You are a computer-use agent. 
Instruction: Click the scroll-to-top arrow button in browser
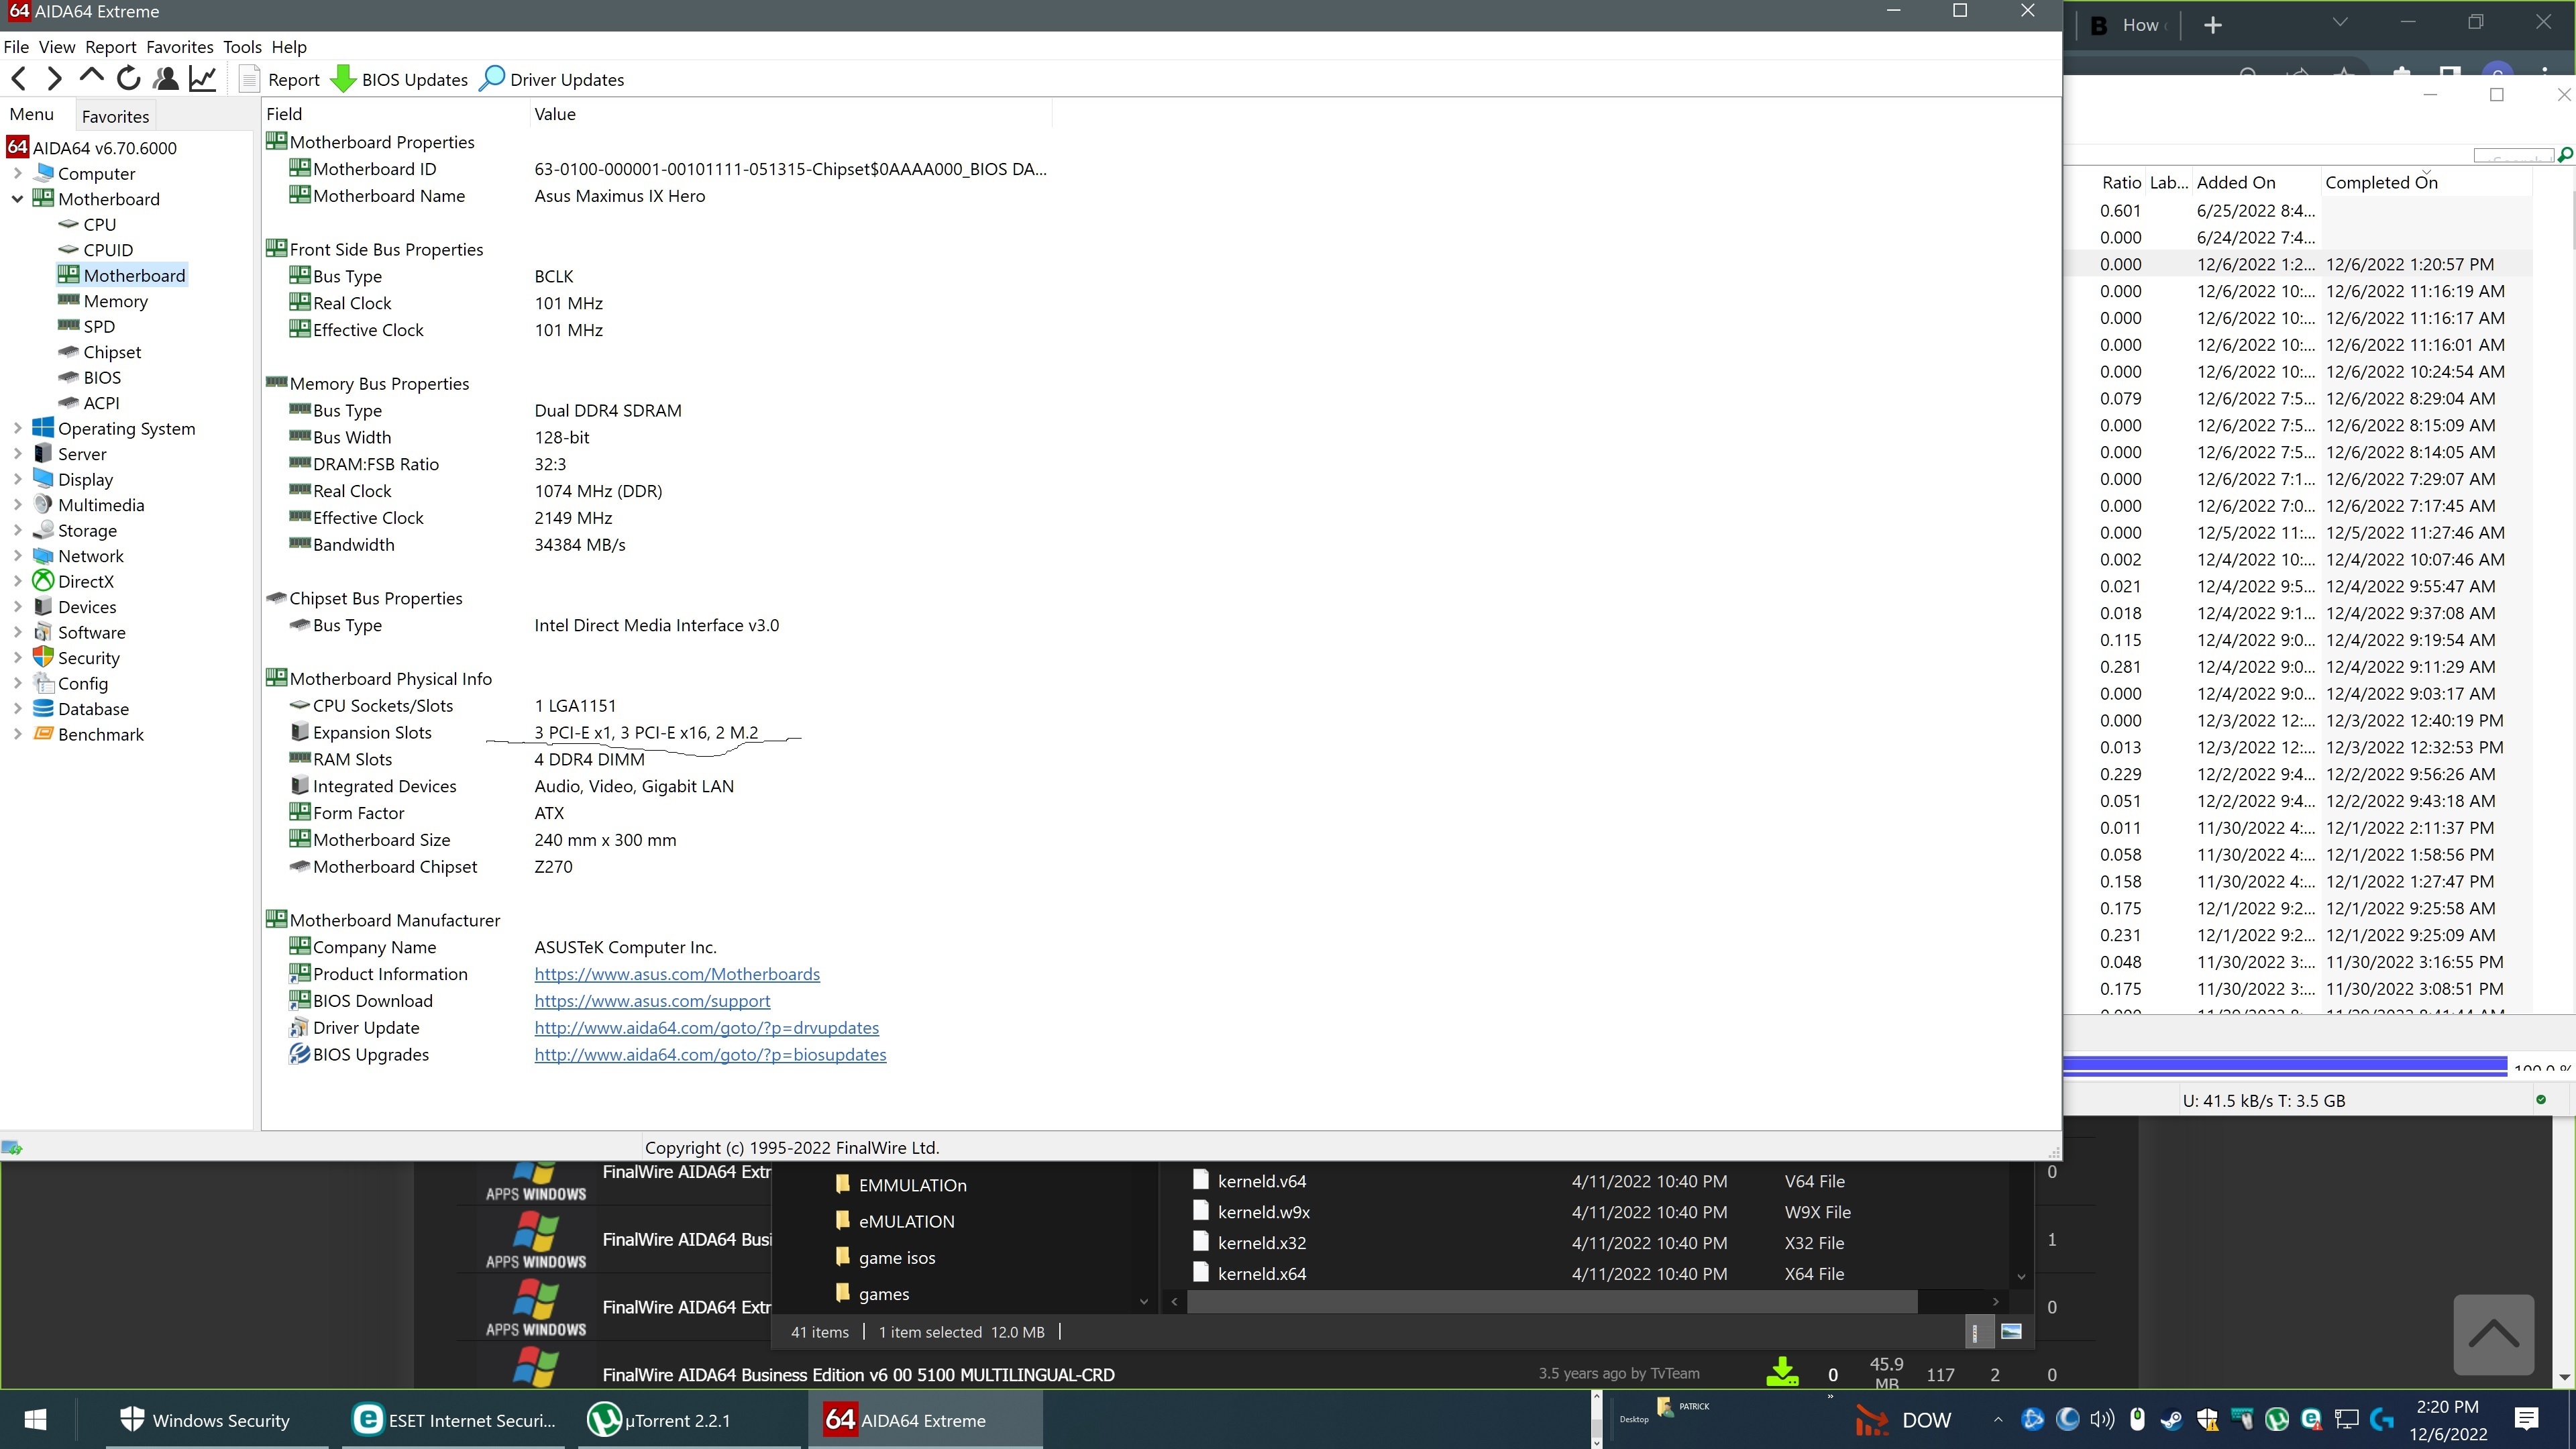(2493, 1335)
